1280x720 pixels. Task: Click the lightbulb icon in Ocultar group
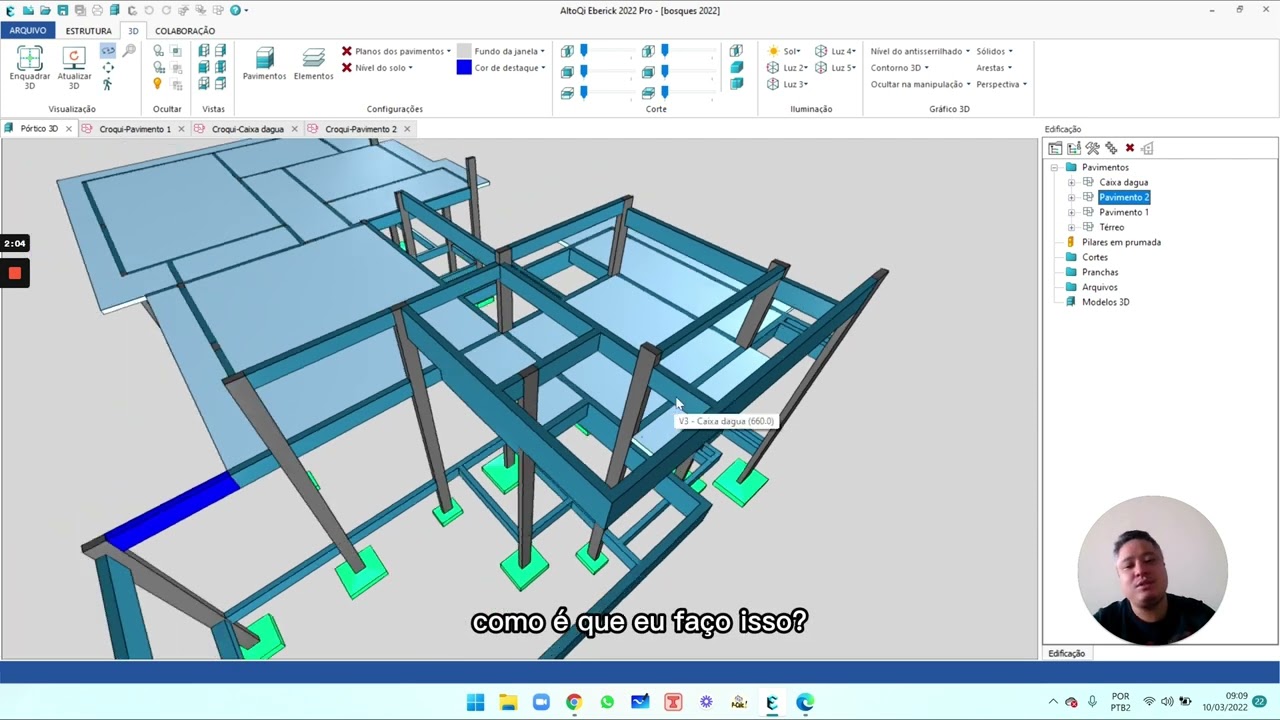[158, 84]
